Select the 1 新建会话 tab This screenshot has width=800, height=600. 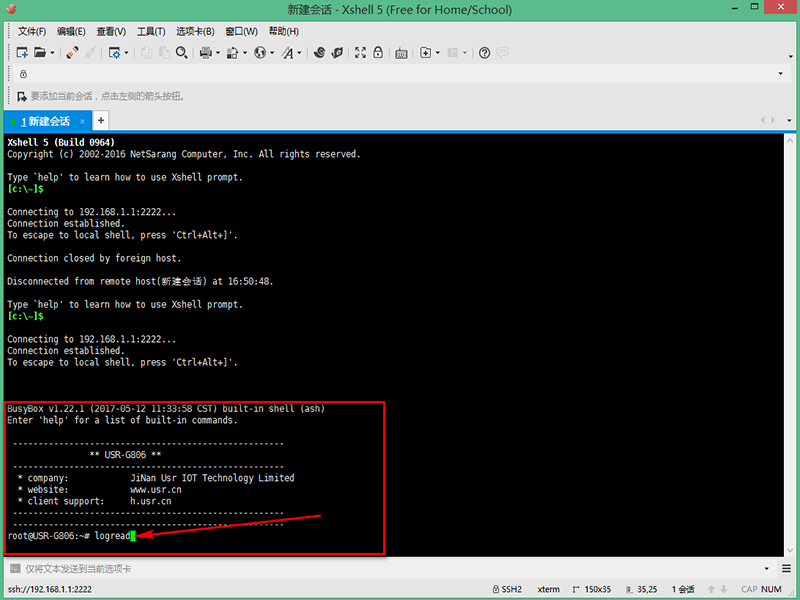tap(46, 121)
